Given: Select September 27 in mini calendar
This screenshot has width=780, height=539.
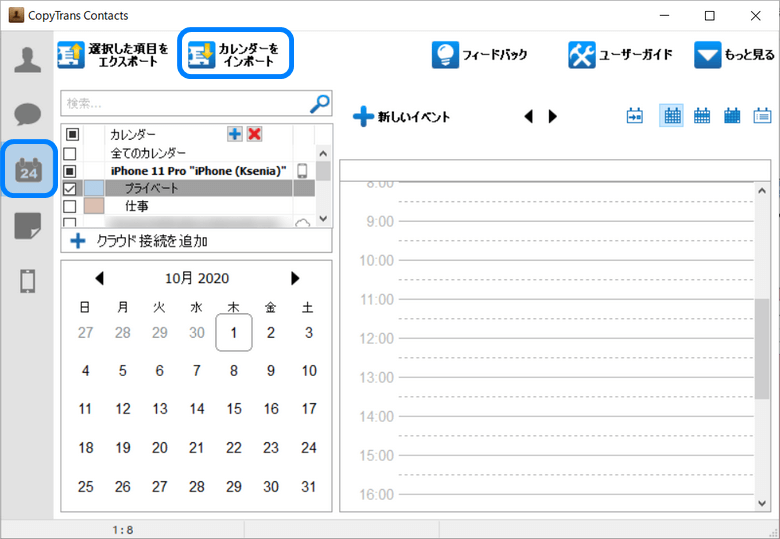Looking at the screenshot, I should click(x=86, y=333).
